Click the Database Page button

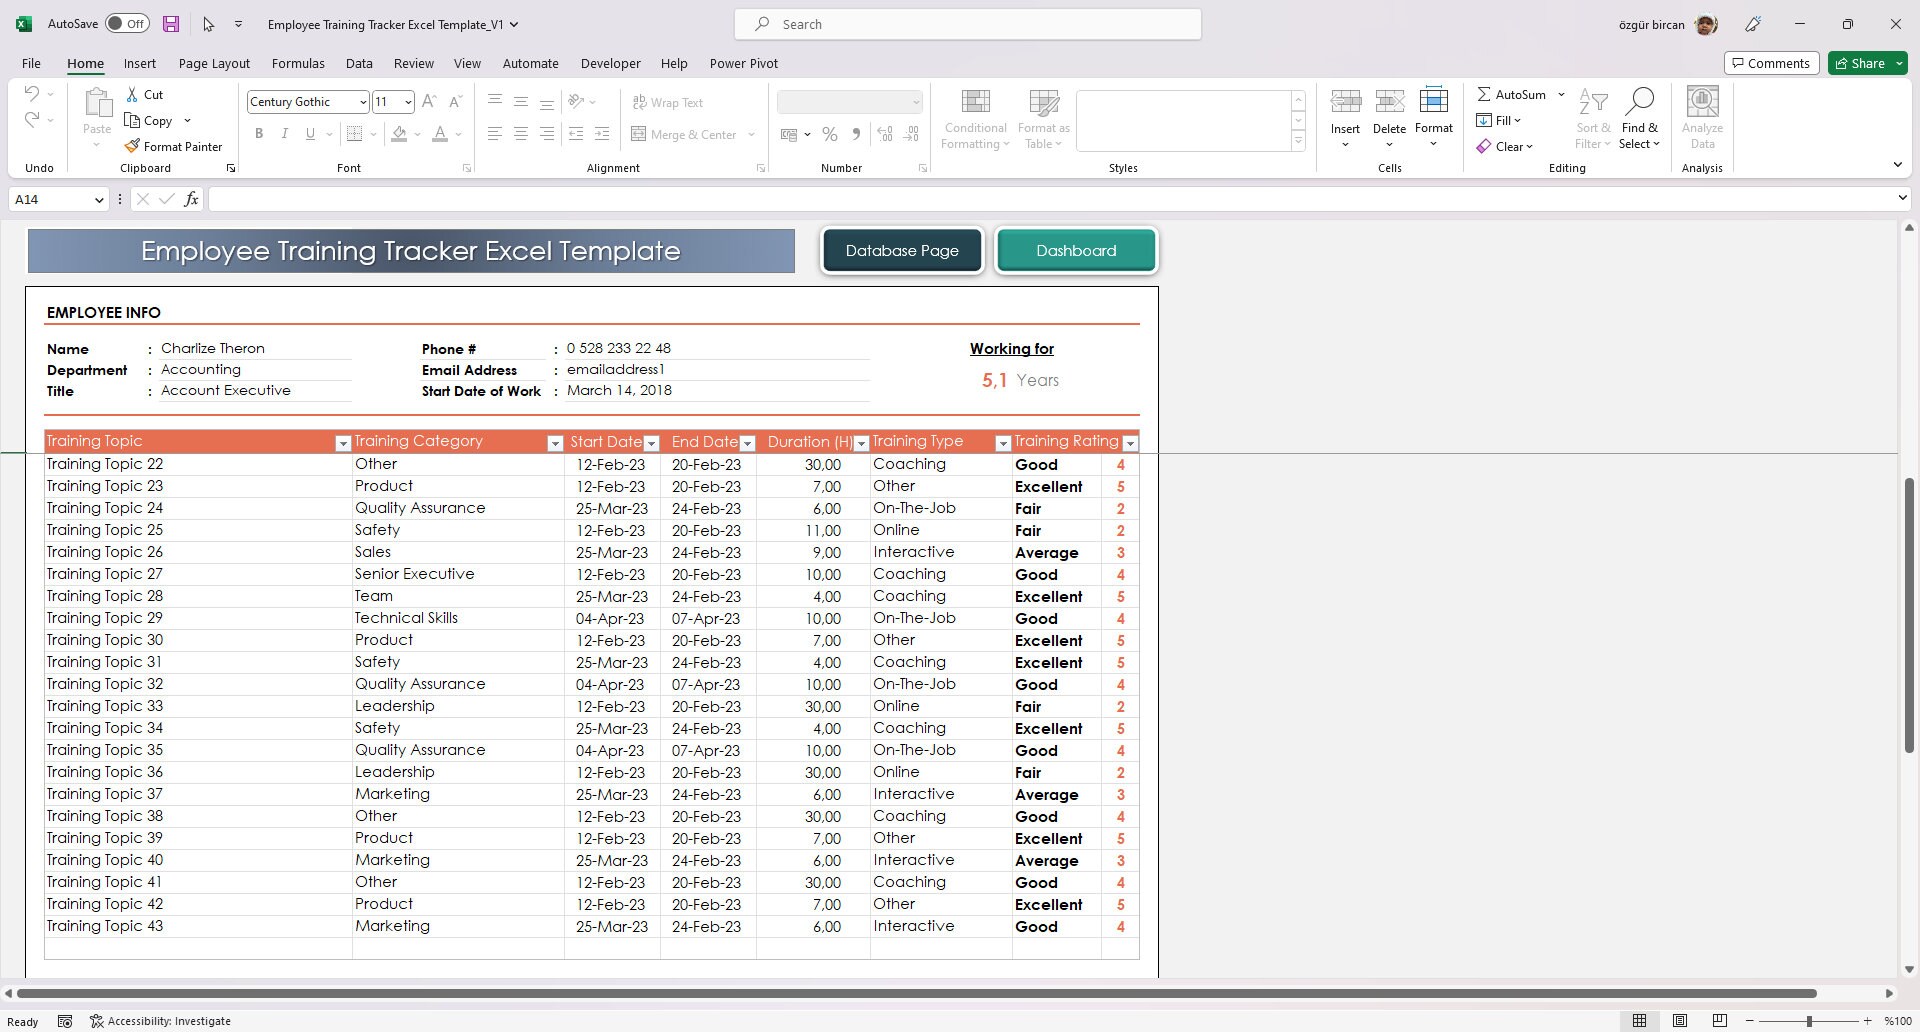[x=901, y=250]
